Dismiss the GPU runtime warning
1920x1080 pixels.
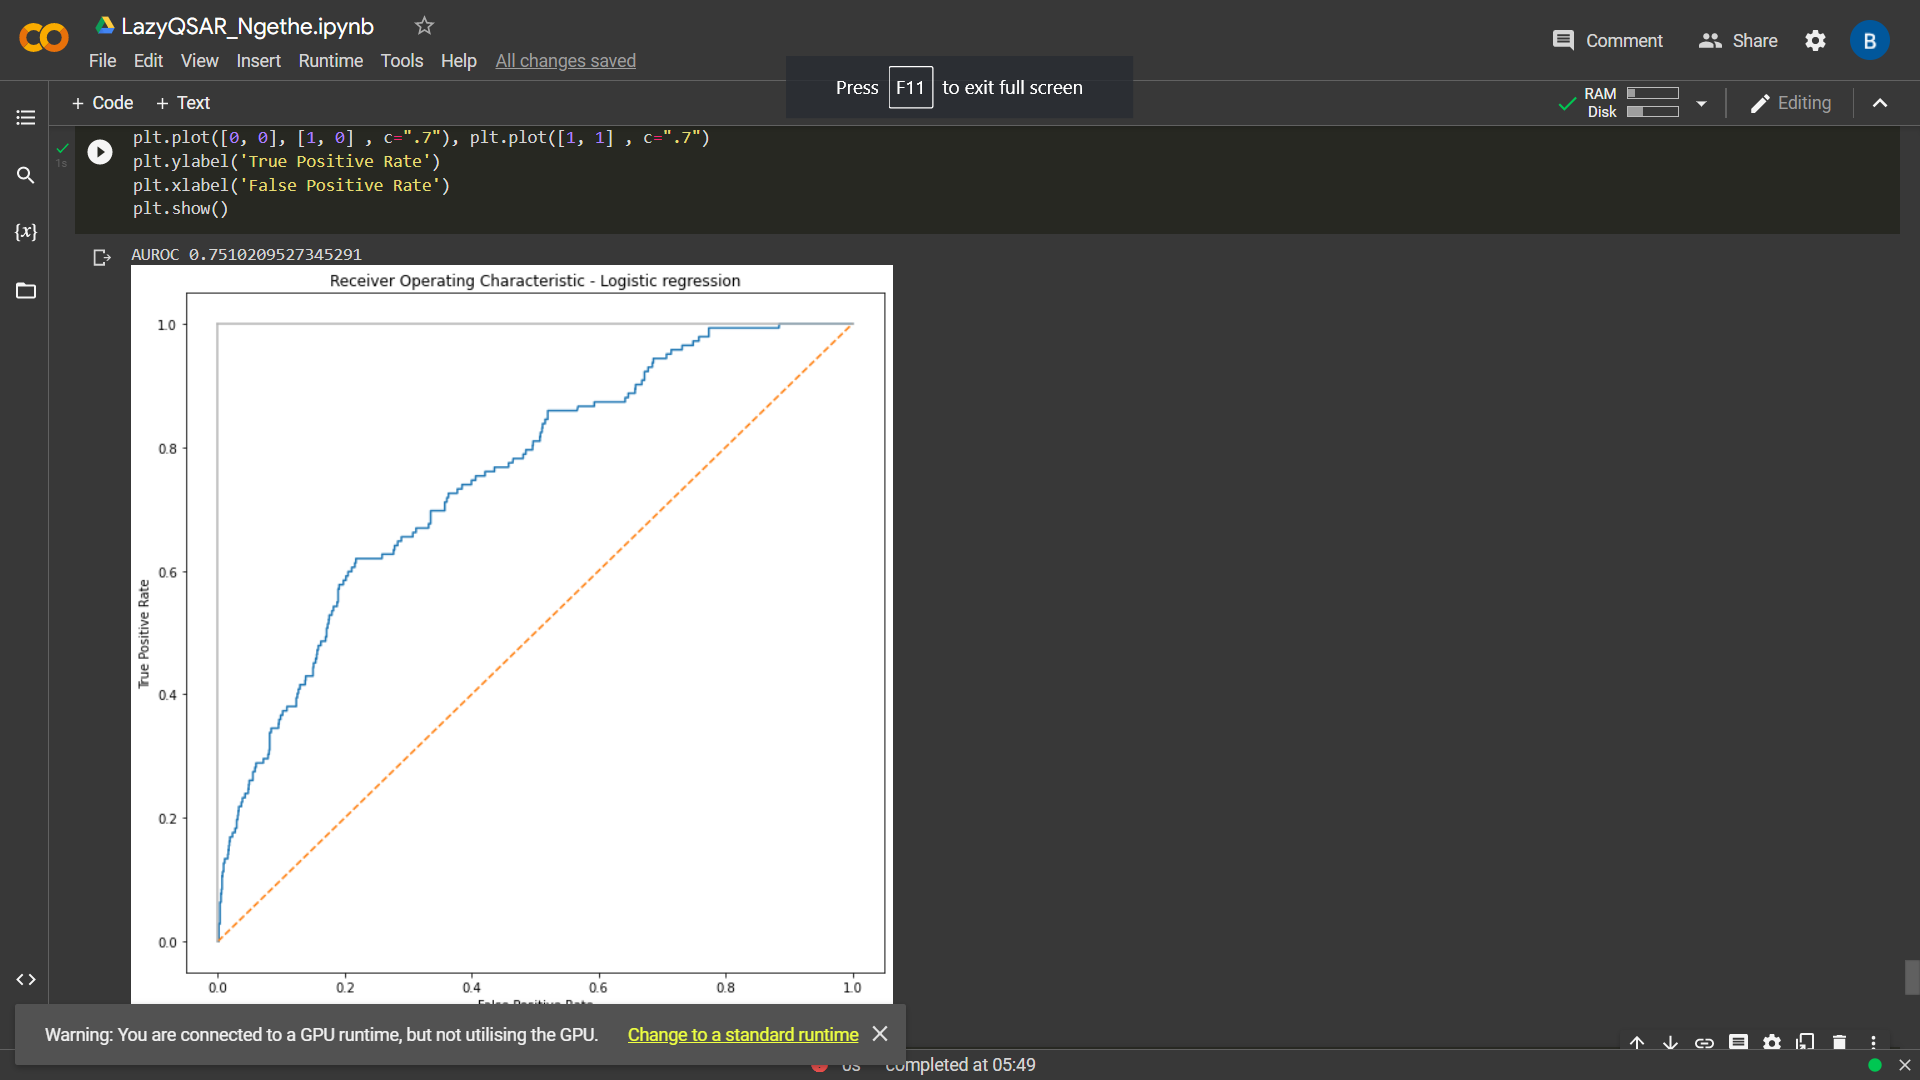click(x=880, y=1034)
